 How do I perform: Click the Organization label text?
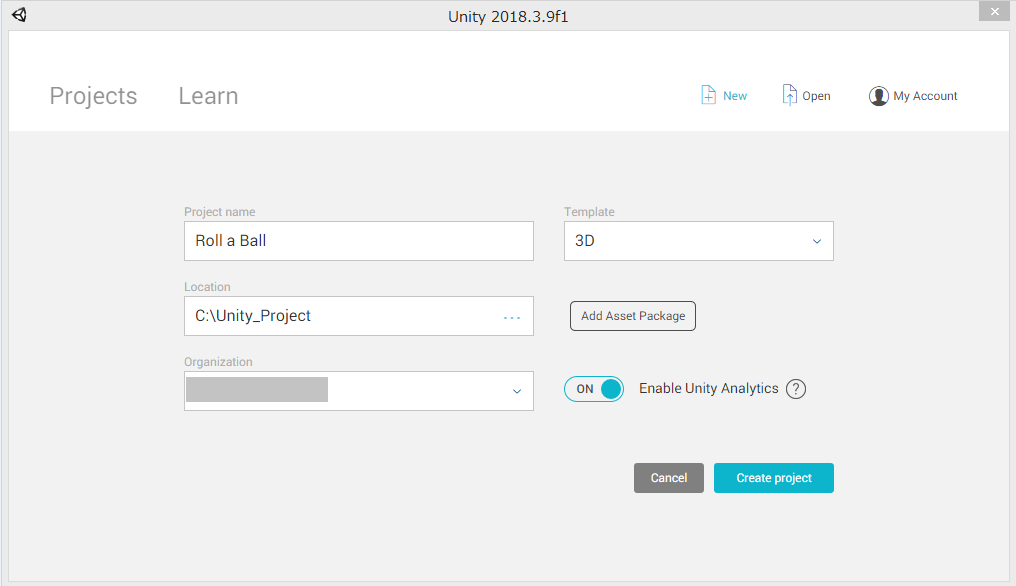pos(218,362)
